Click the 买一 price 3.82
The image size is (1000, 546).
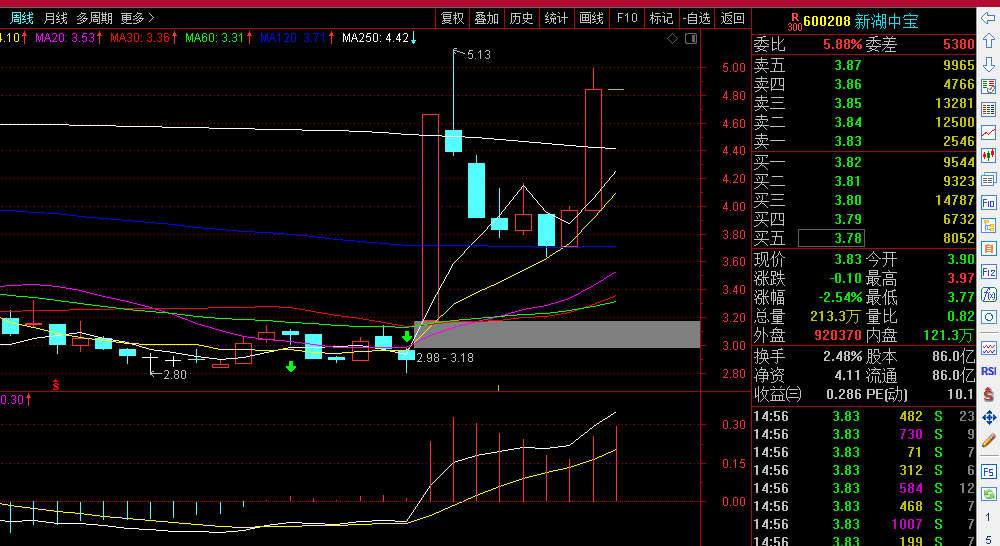pos(848,163)
